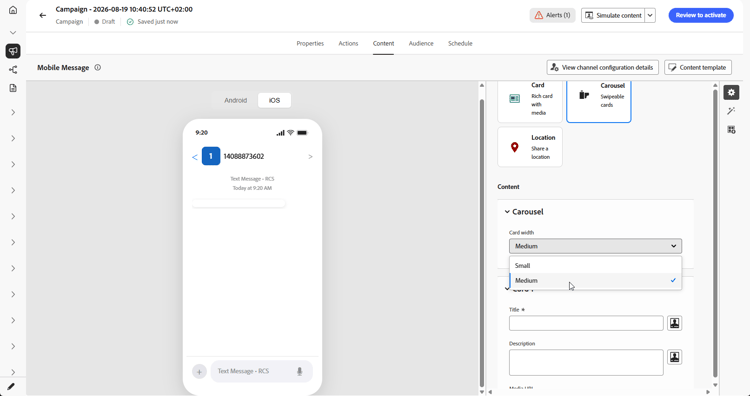Choose Small card width option
The image size is (750, 396).
click(595, 265)
